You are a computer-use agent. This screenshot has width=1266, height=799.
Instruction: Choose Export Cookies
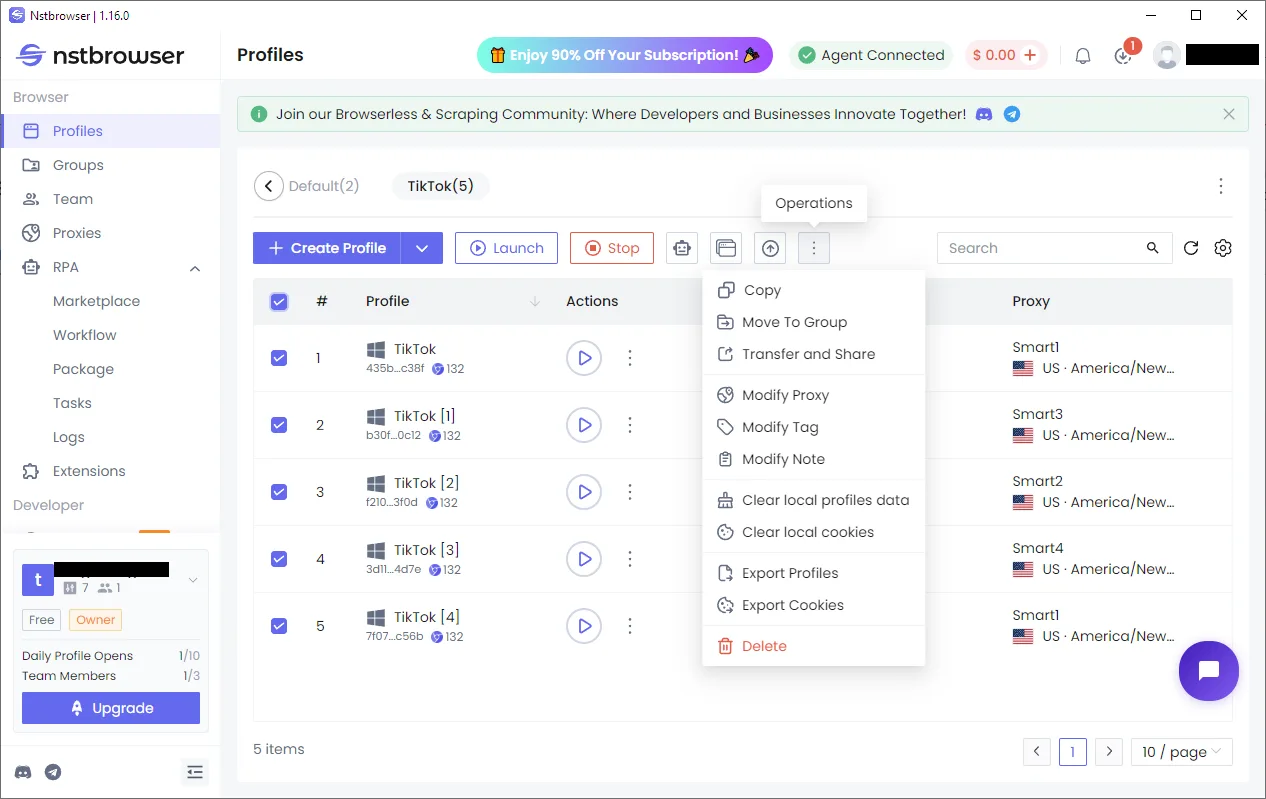pos(813,605)
